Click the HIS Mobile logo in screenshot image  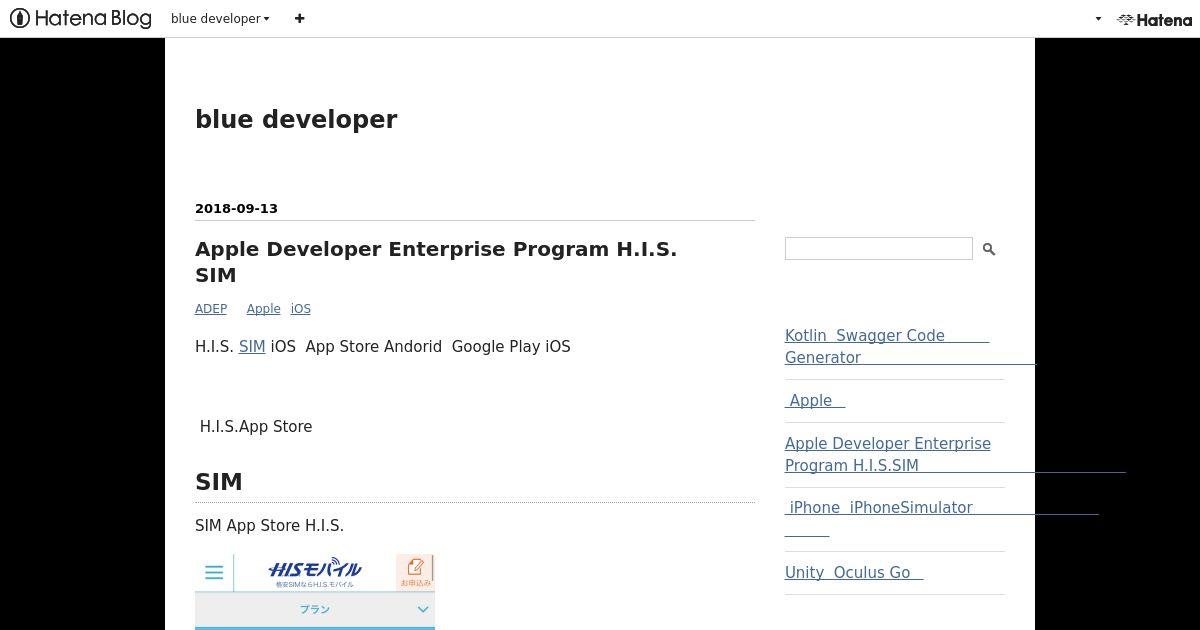(x=315, y=572)
